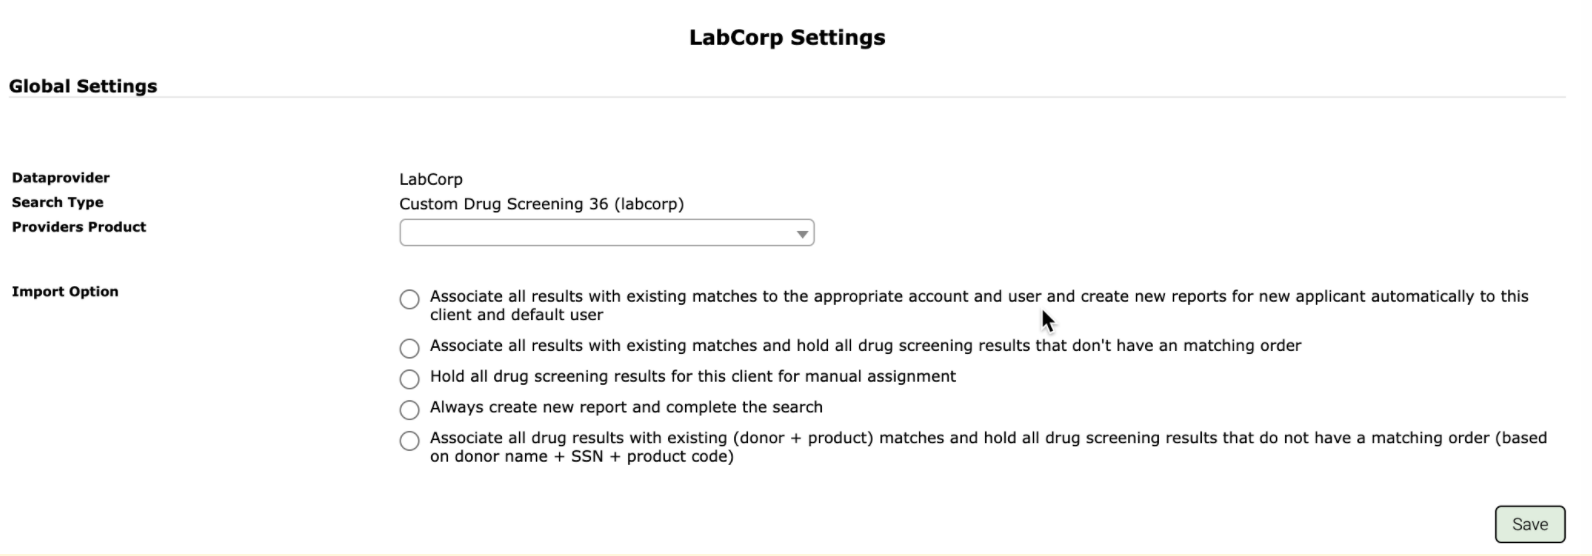Viewport: 1592px width, 556px height.
Task: Save the LabCorp settings
Action: 1530,524
